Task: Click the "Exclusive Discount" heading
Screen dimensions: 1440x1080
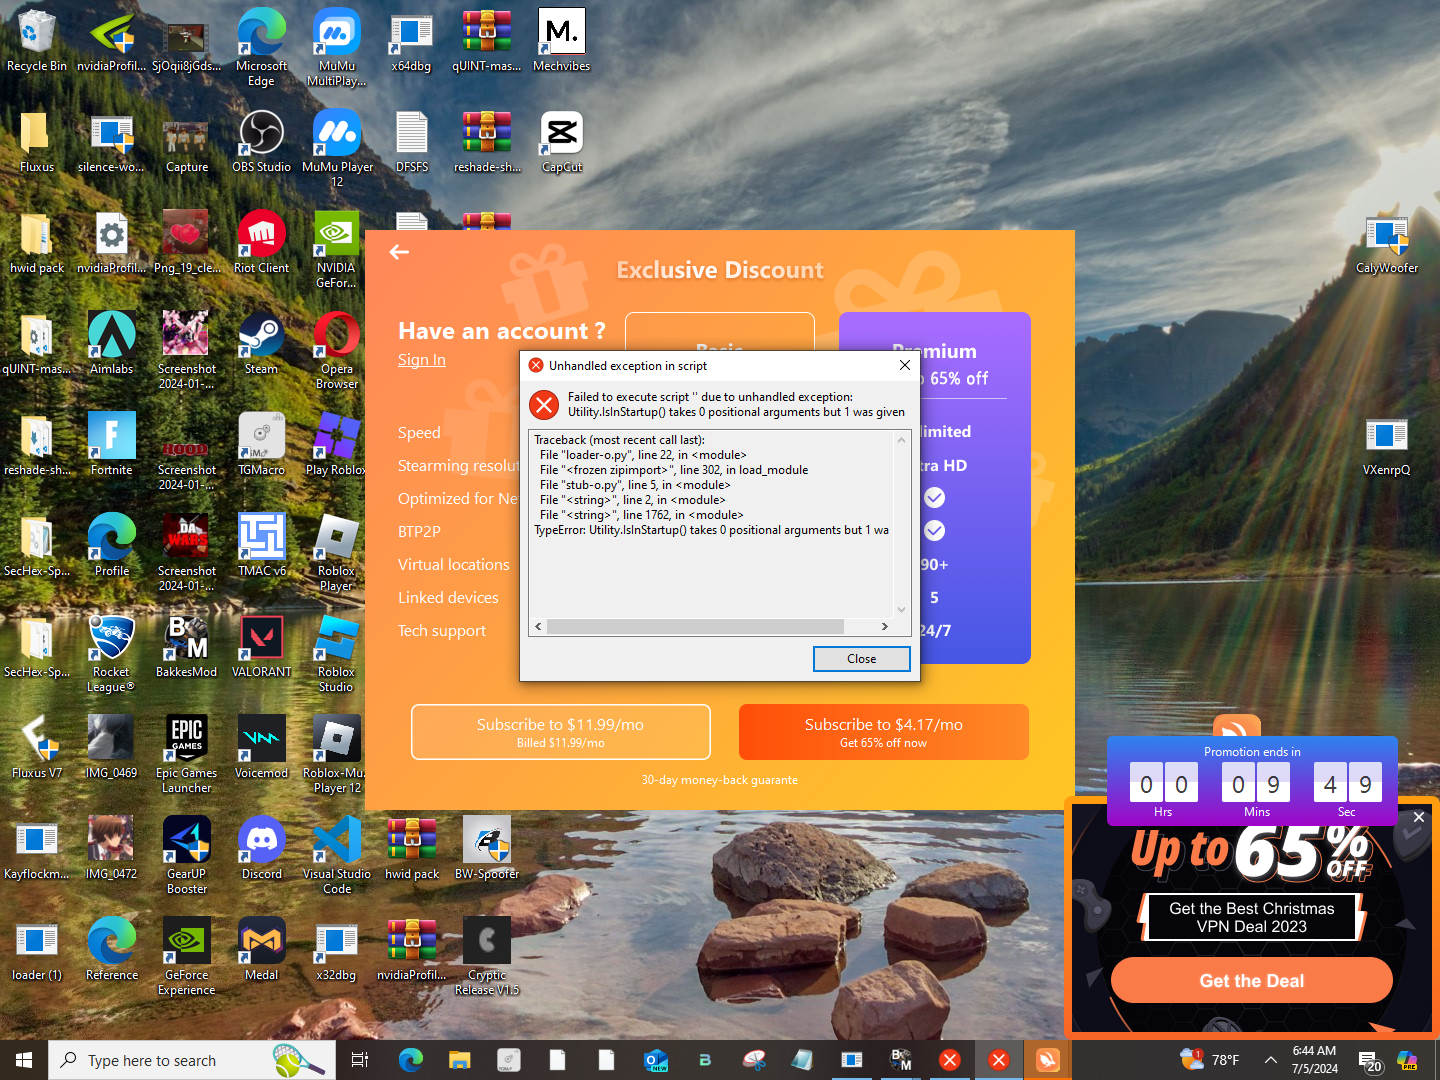Action: click(x=720, y=270)
